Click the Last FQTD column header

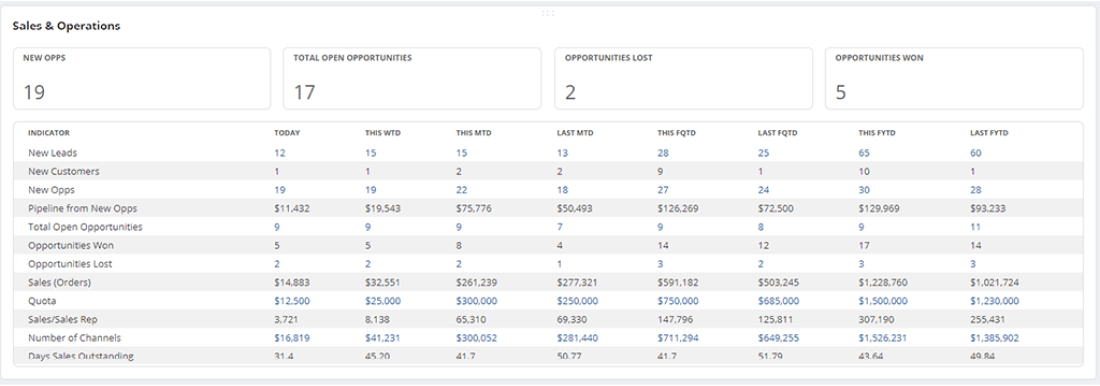(x=775, y=133)
